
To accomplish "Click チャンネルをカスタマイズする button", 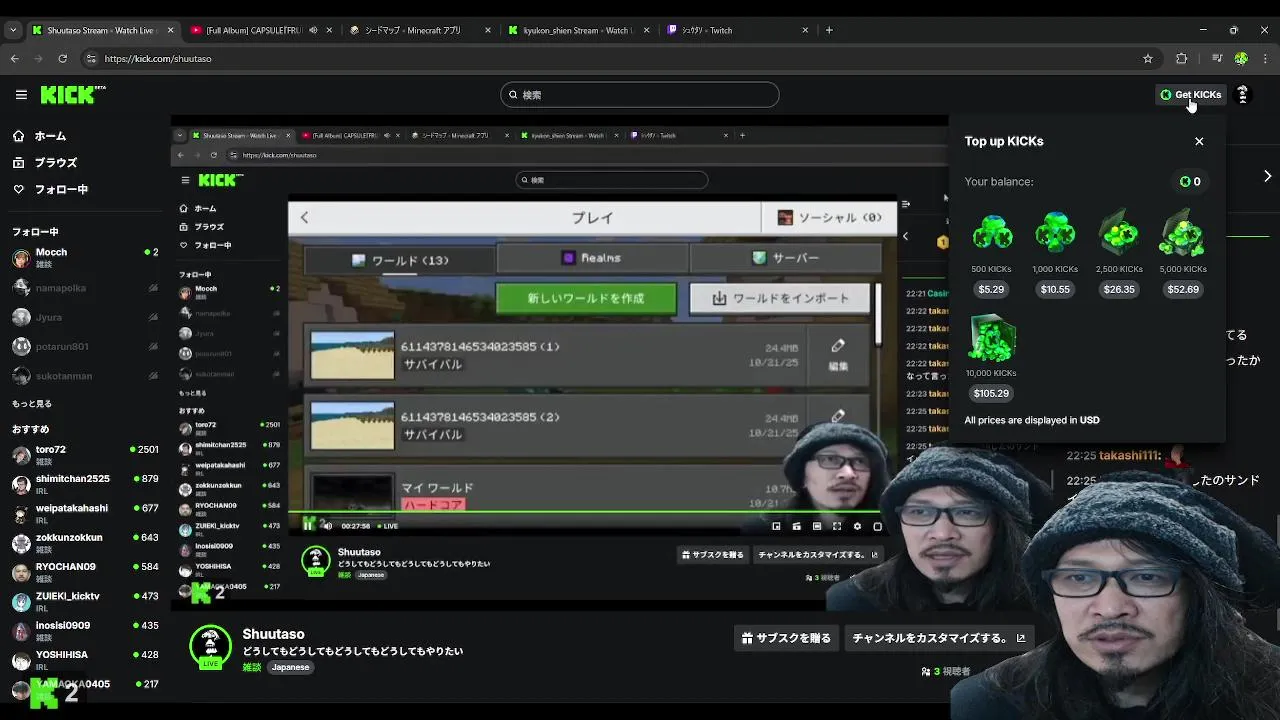I will 938,638.
